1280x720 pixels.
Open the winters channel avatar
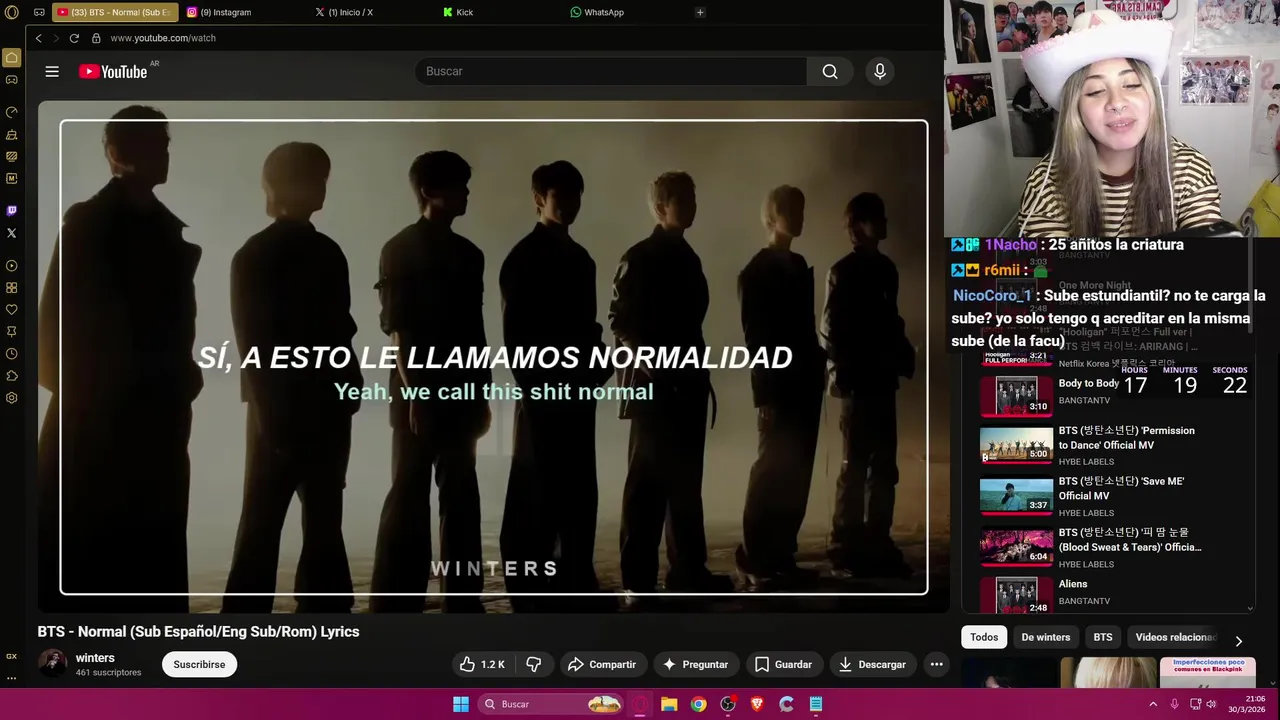click(52, 664)
